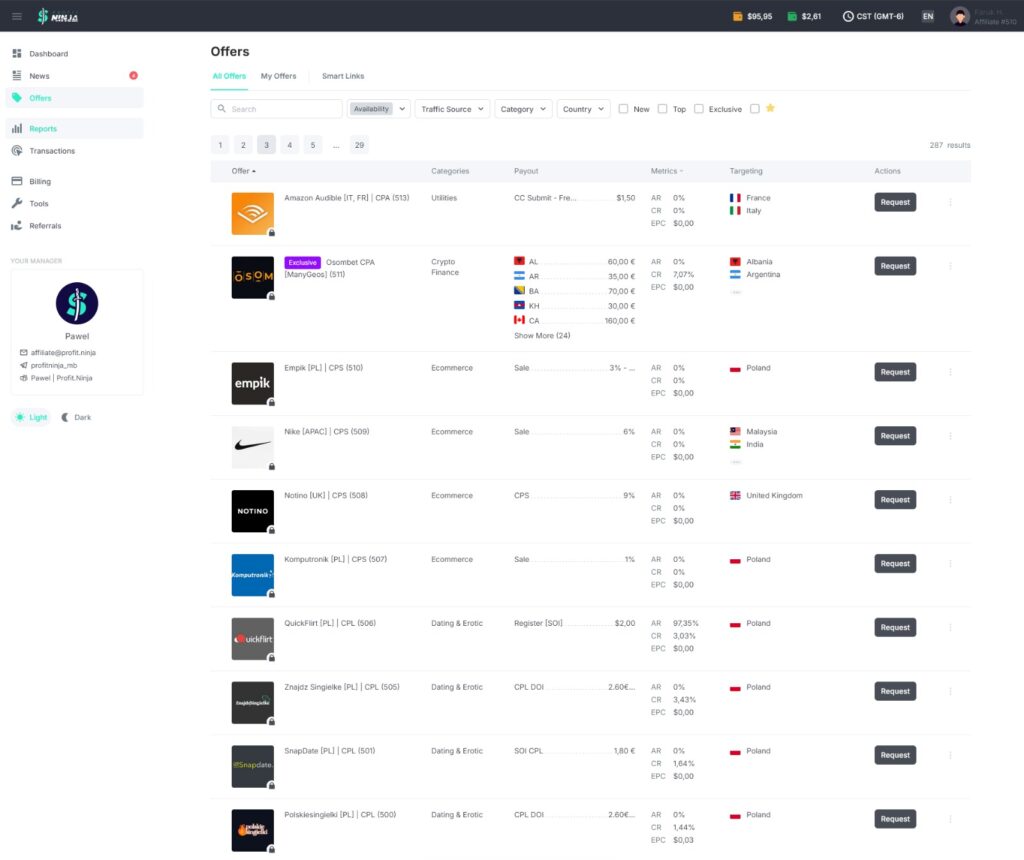Open the Category dropdown filter
The image size is (1024, 860).
[x=523, y=109]
